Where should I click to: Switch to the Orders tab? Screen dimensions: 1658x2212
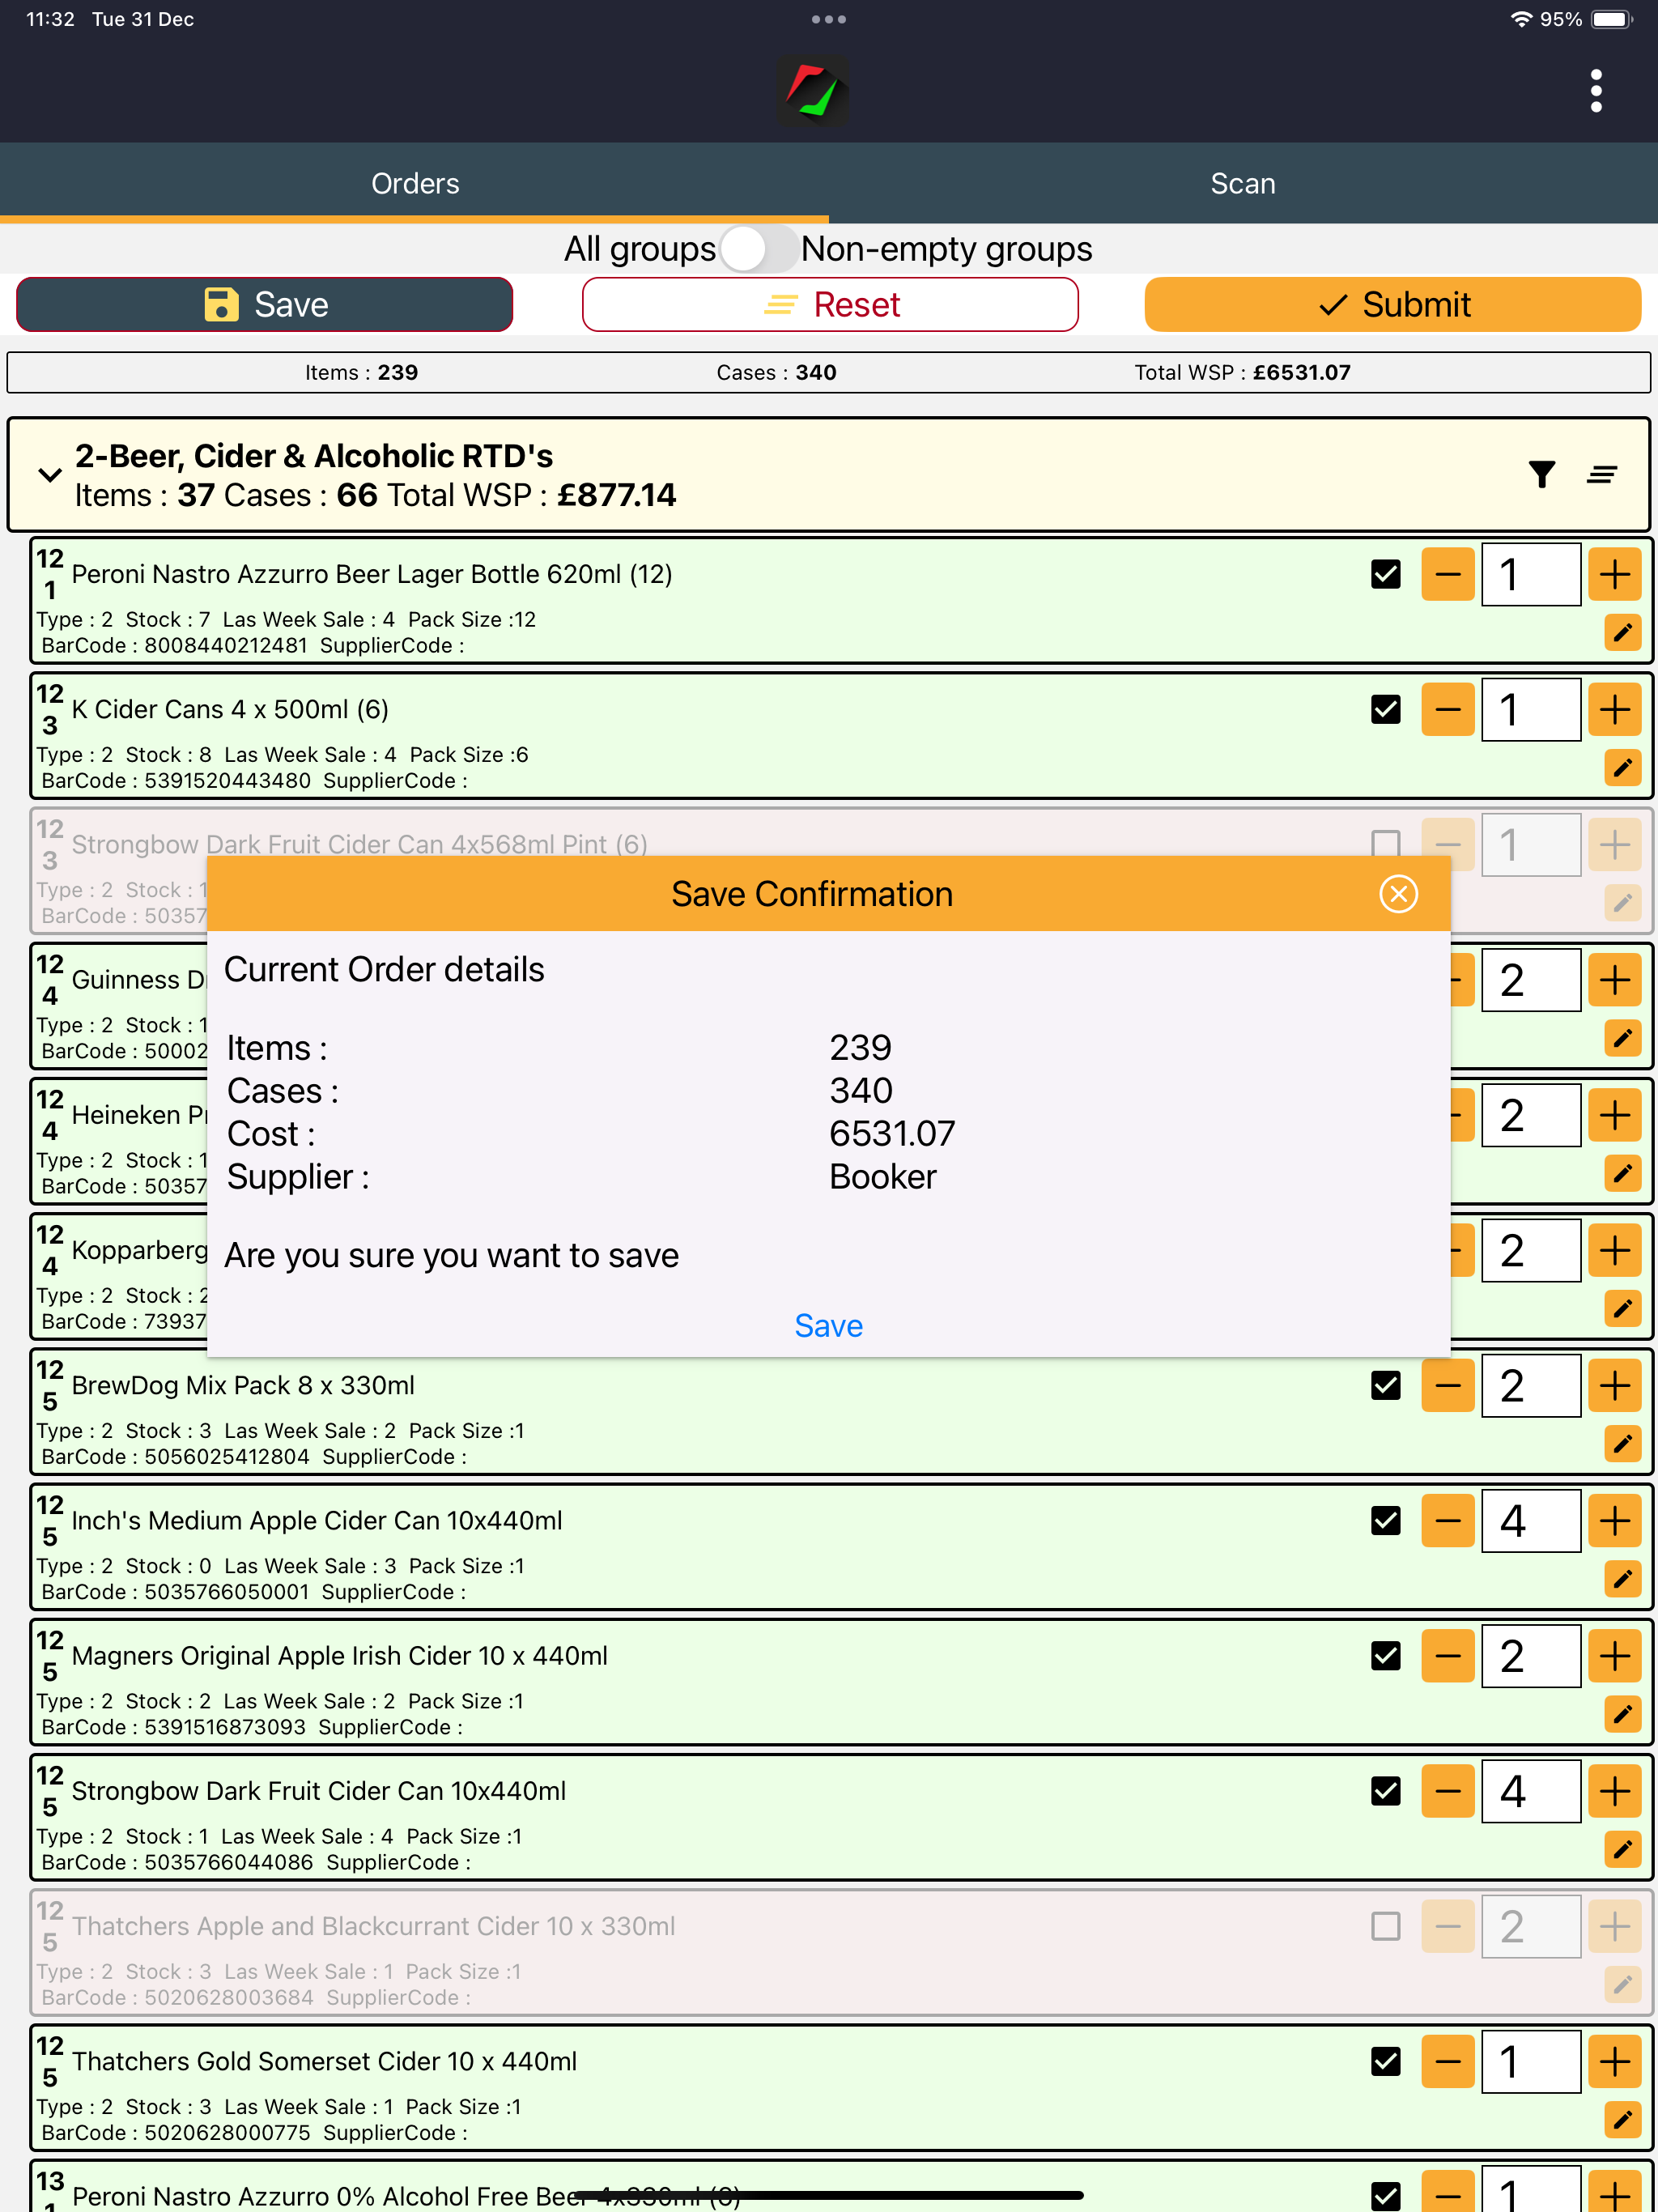point(414,183)
